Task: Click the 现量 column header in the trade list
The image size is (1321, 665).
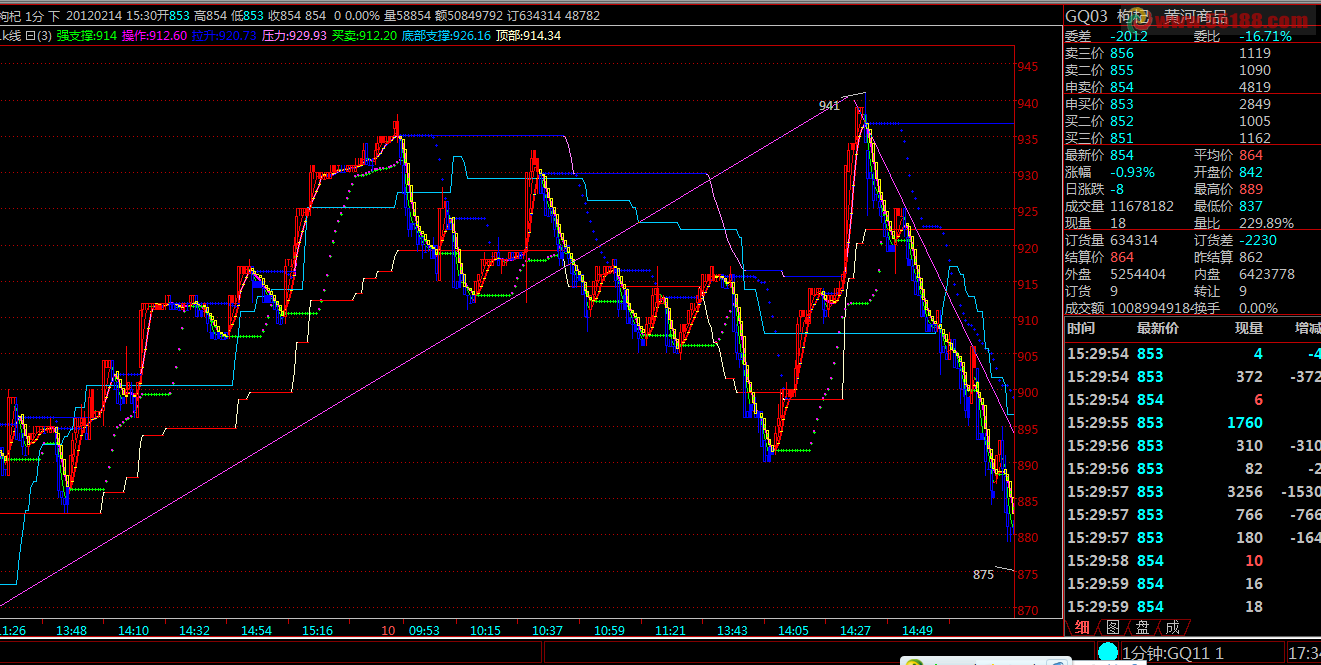Action: click(x=1249, y=328)
